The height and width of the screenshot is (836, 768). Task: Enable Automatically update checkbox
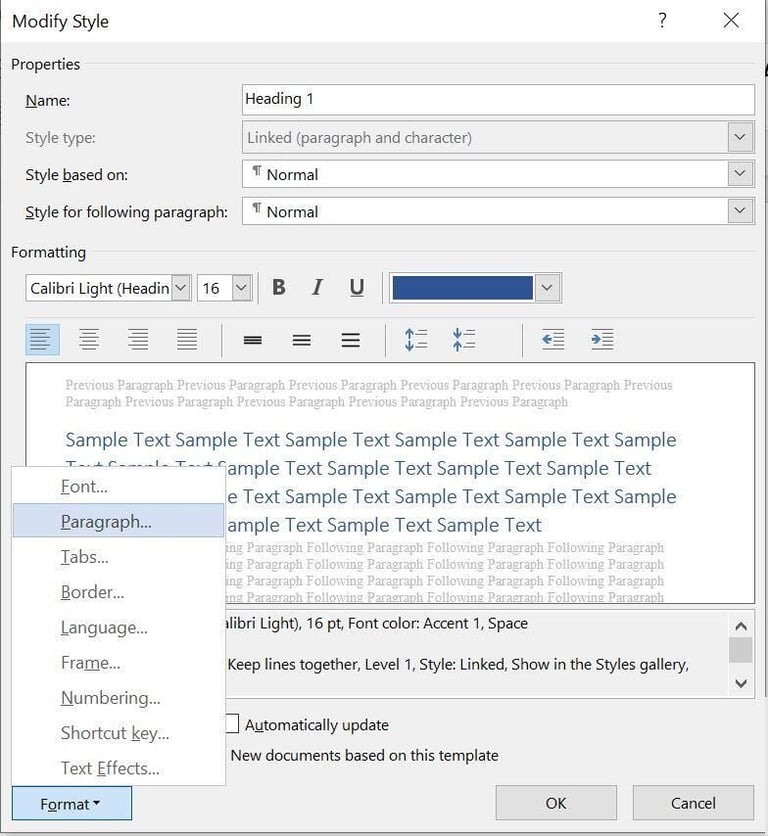coord(232,724)
